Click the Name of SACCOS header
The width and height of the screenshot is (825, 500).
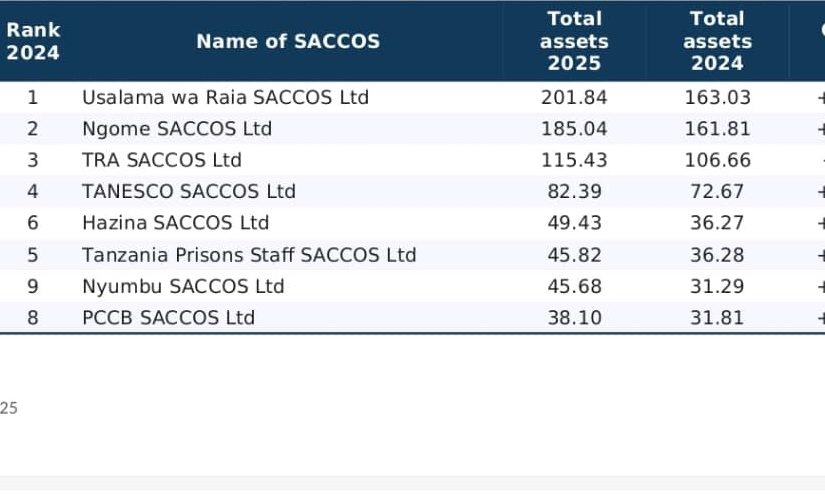coord(288,41)
